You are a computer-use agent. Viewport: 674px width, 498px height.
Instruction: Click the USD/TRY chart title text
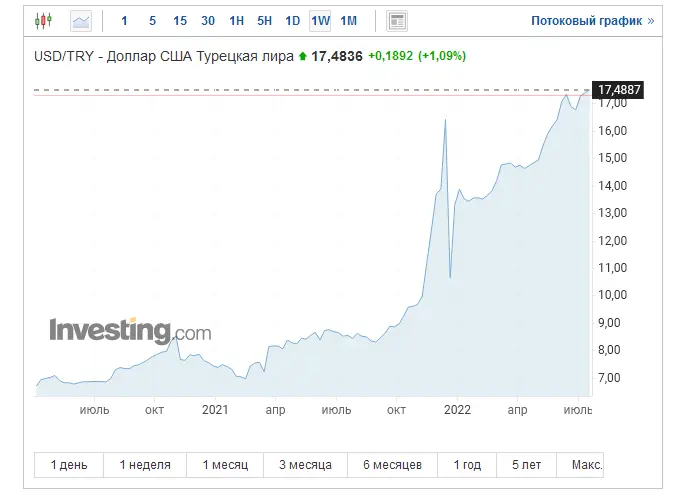(x=163, y=56)
